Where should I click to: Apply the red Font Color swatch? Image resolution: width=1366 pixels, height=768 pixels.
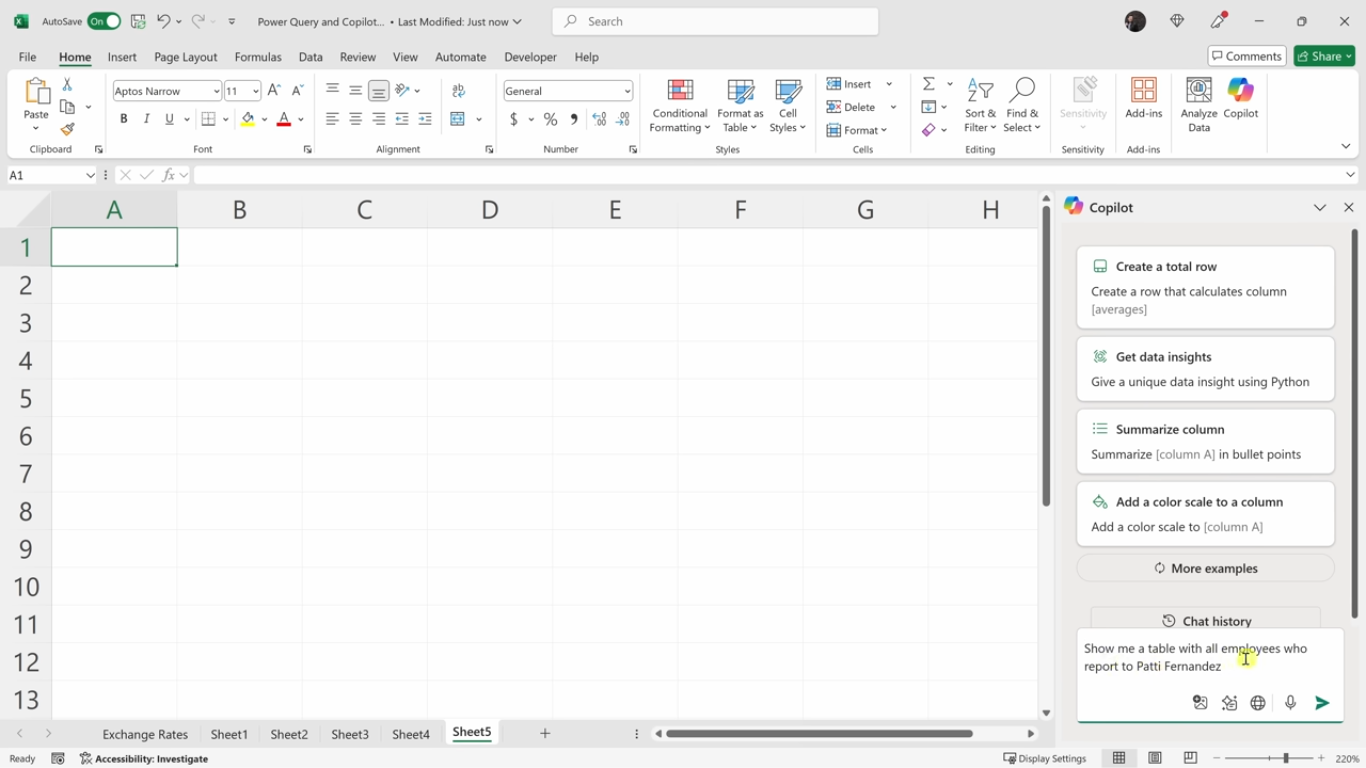tap(284, 119)
